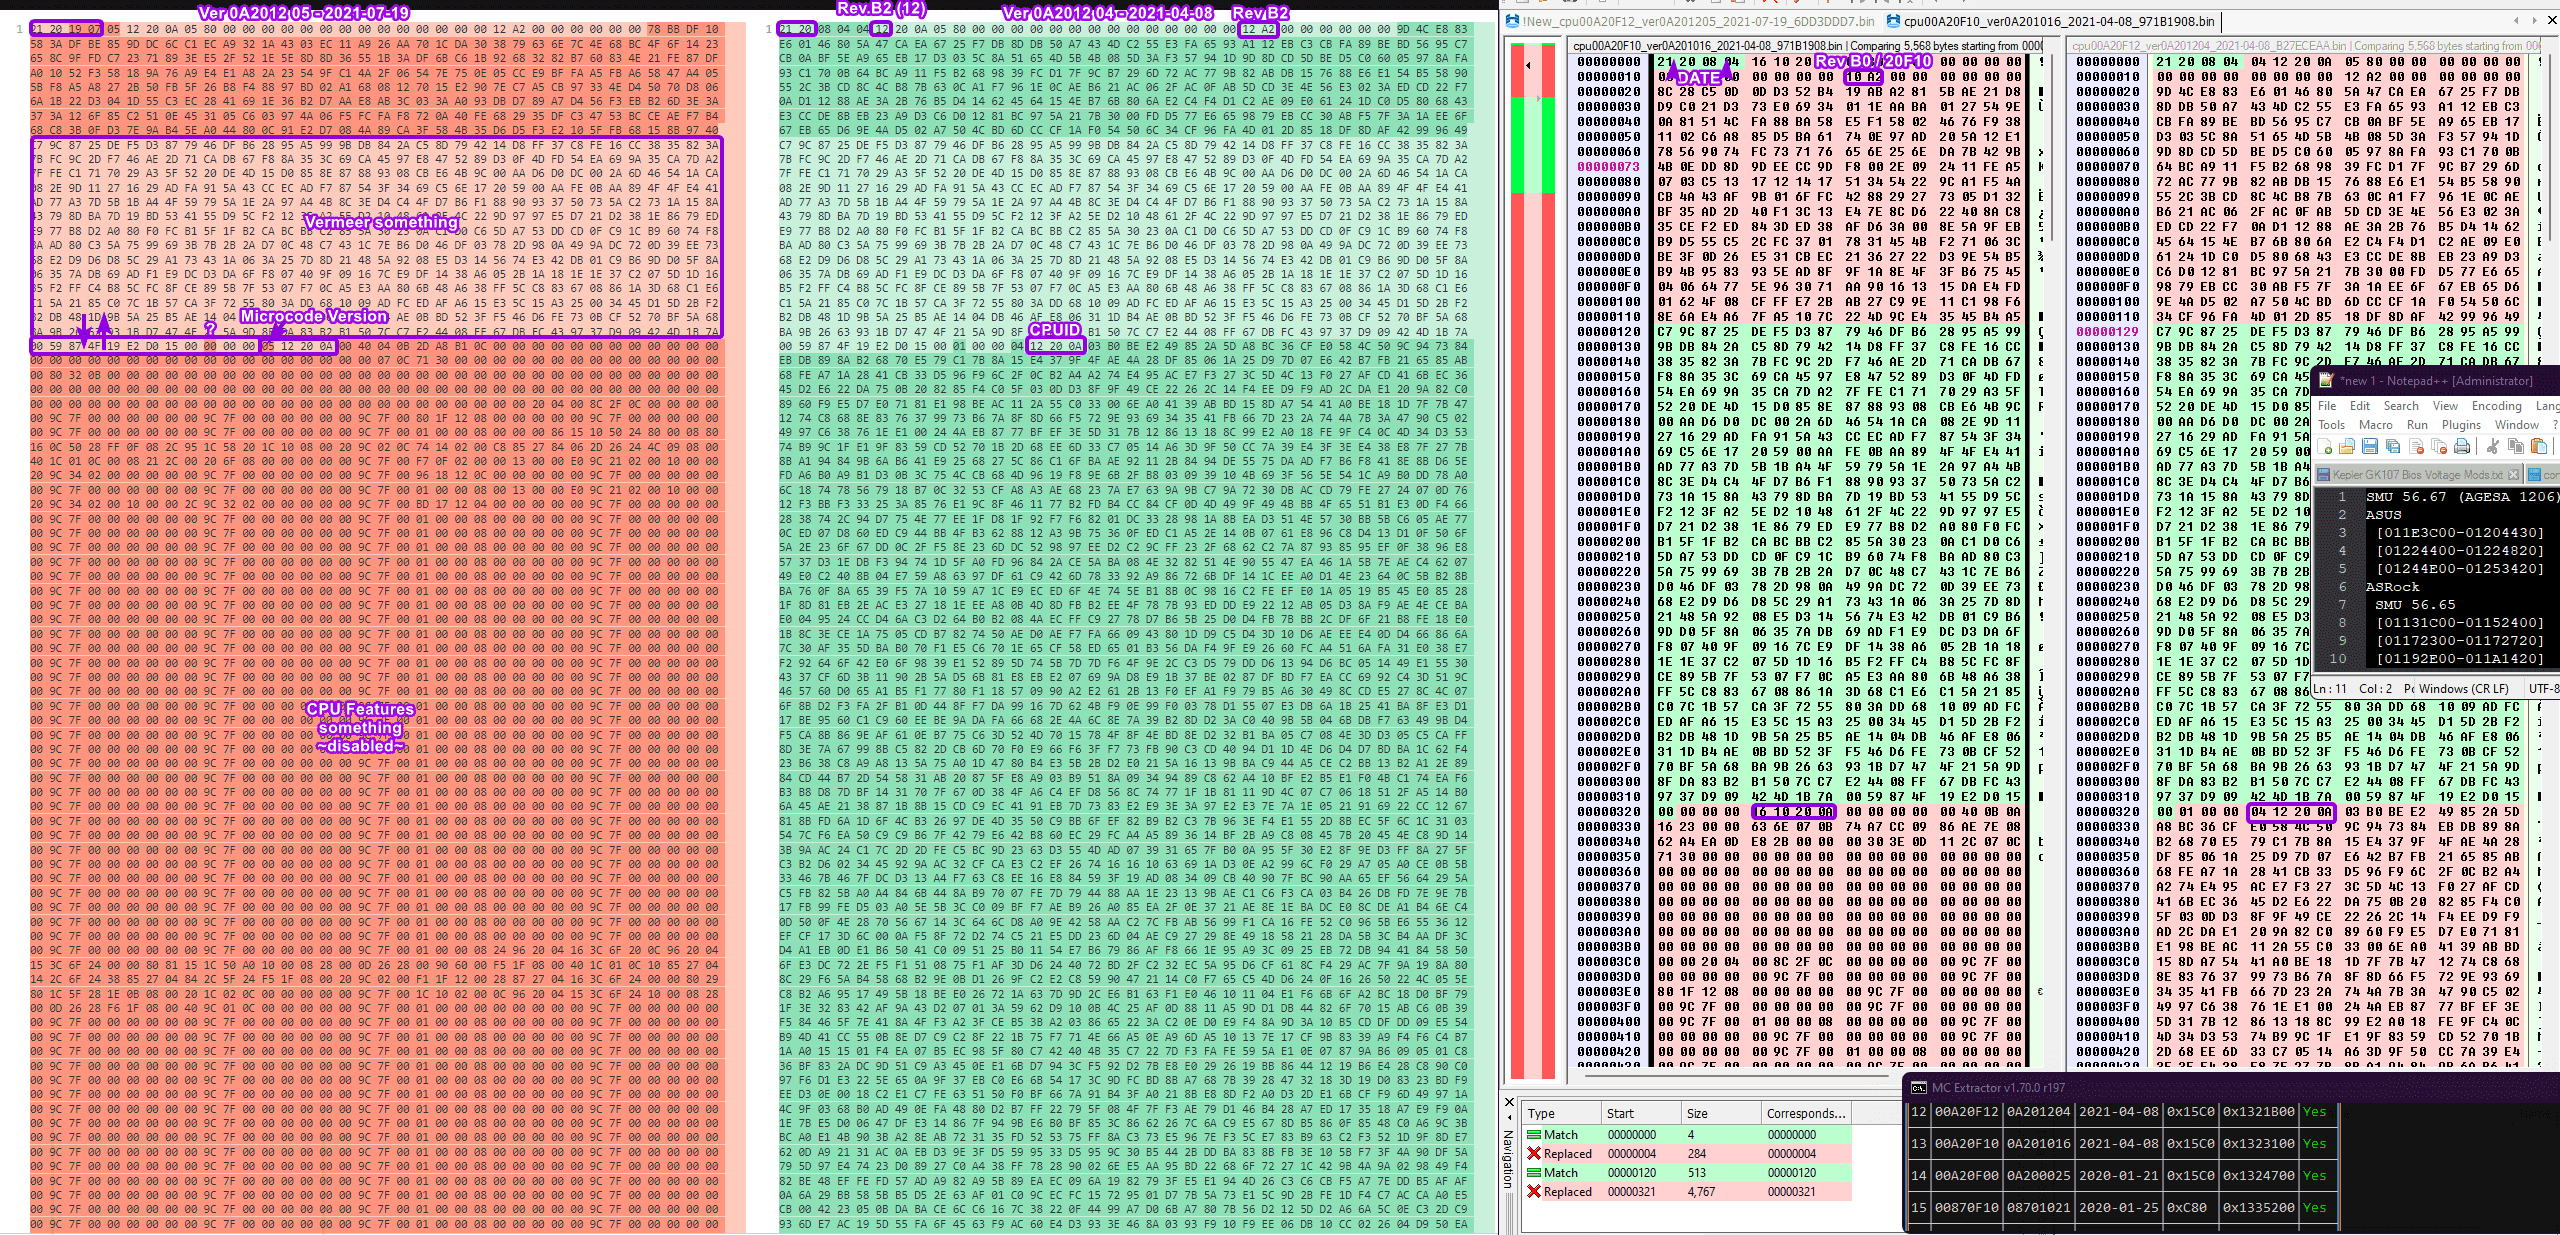This screenshot has height=1235, width=2560.
Task: Close the active hex editor document tab
Action: tap(2552, 20)
